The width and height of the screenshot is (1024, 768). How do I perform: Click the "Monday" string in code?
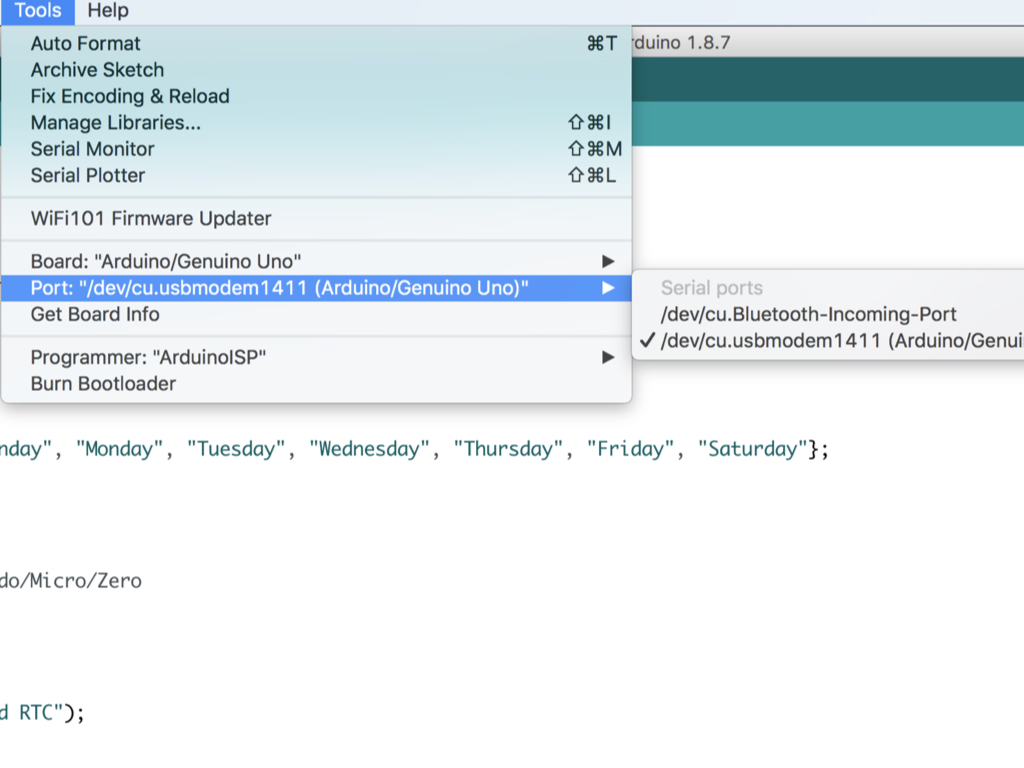120,449
